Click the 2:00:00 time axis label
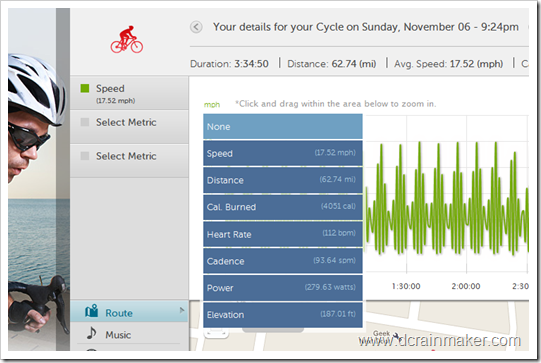The height and width of the screenshot is (363, 541). 466,286
